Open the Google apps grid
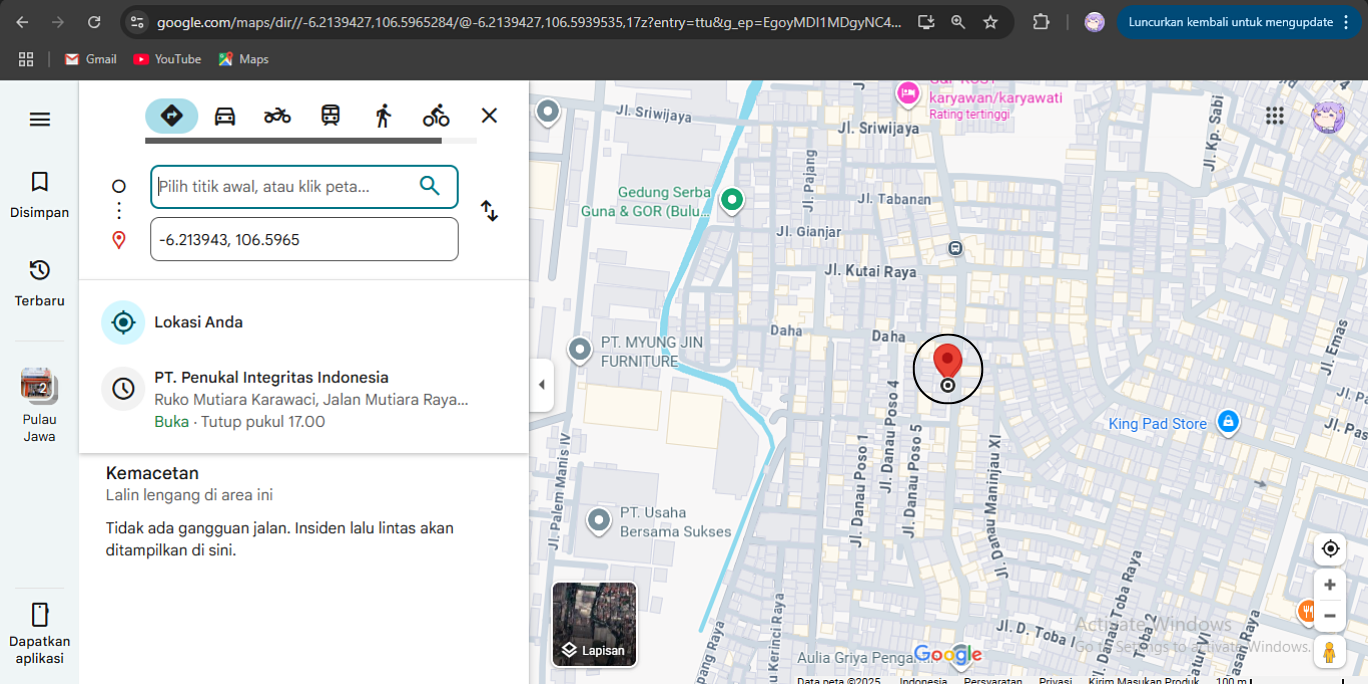Image resolution: width=1368 pixels, height=684 pixels. coord(1274,116)
